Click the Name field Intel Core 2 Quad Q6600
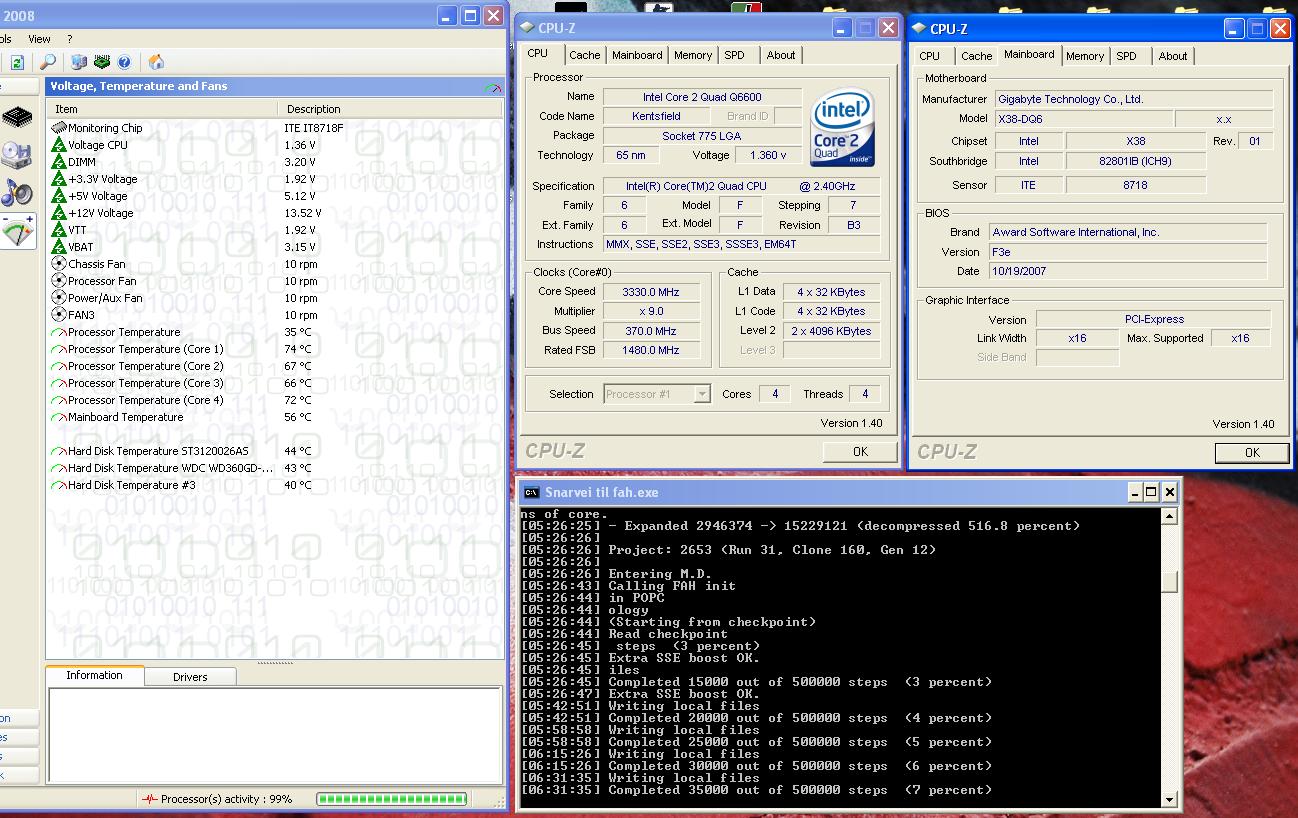The height and width of the screenshot is (818, 1298). click(x=702, y=97)
